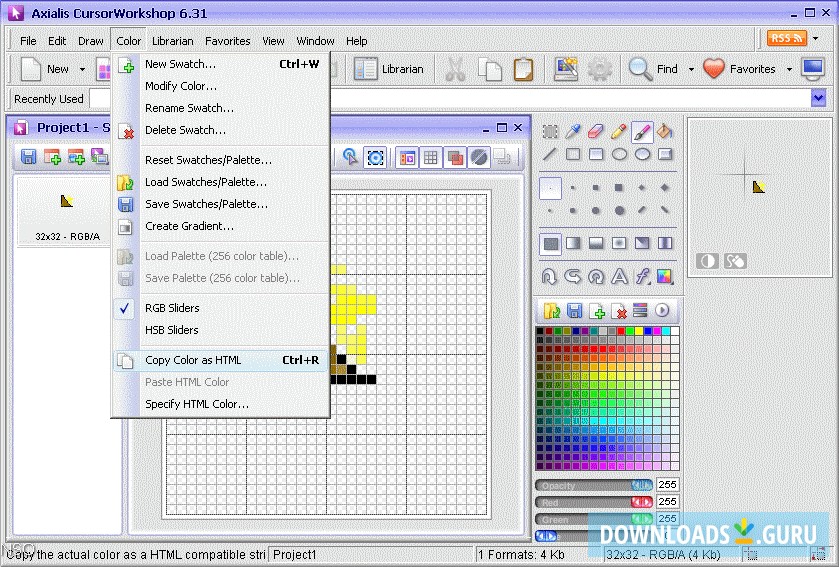Image resolution: width=839 pixels, height=567 pixels.
Task: Toggle the mouse preview test button
Action: [735, 262]
